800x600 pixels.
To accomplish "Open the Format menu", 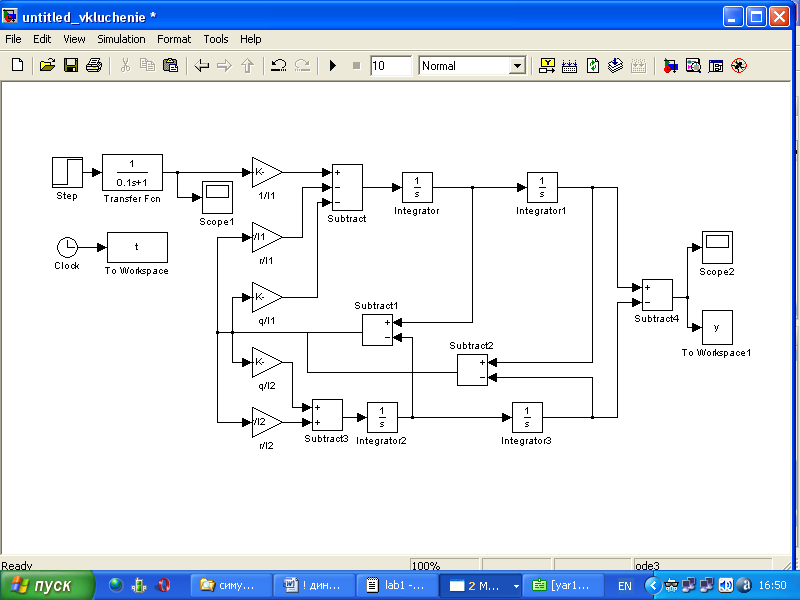I will [173, 39].
